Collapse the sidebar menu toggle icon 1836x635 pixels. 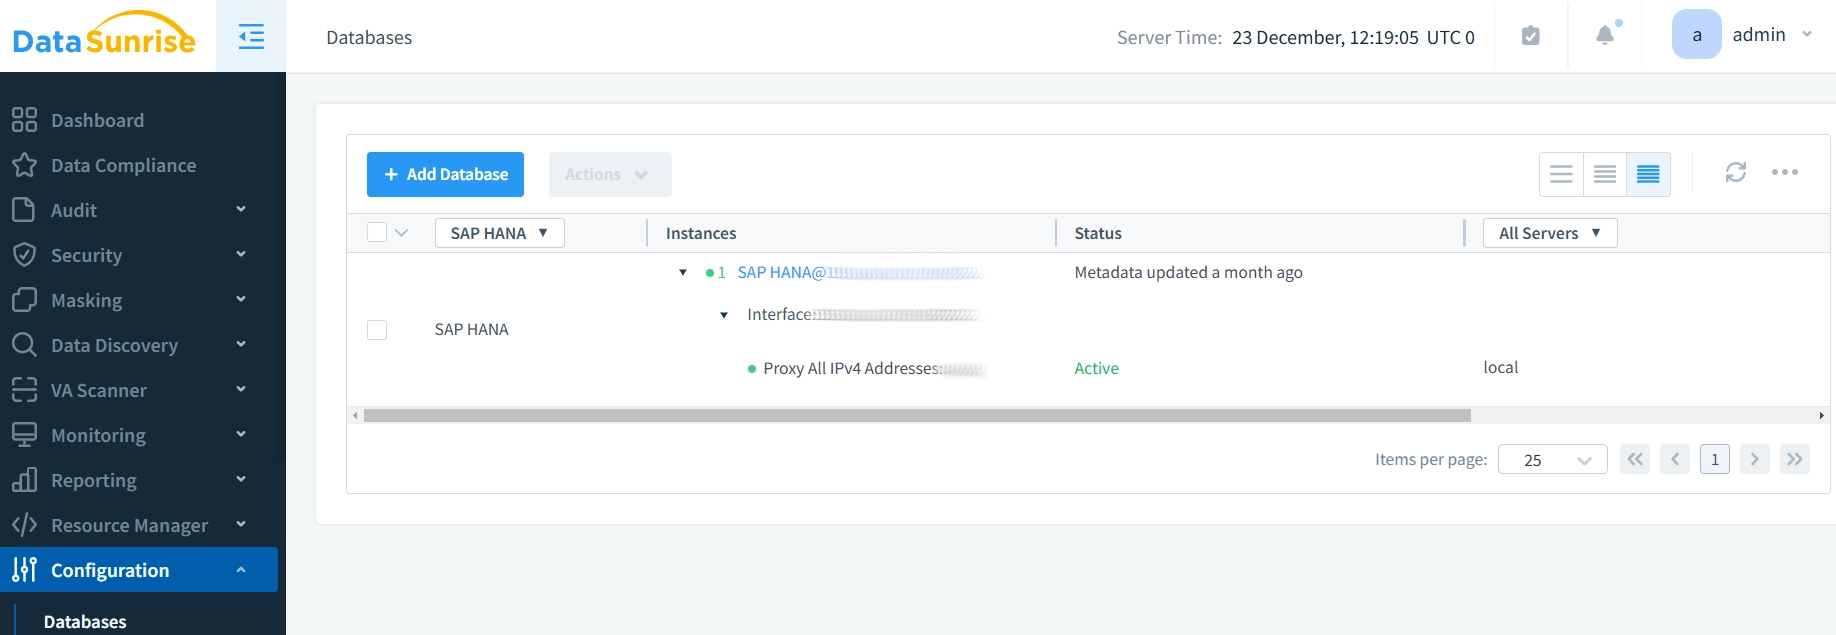click(251, 37)
